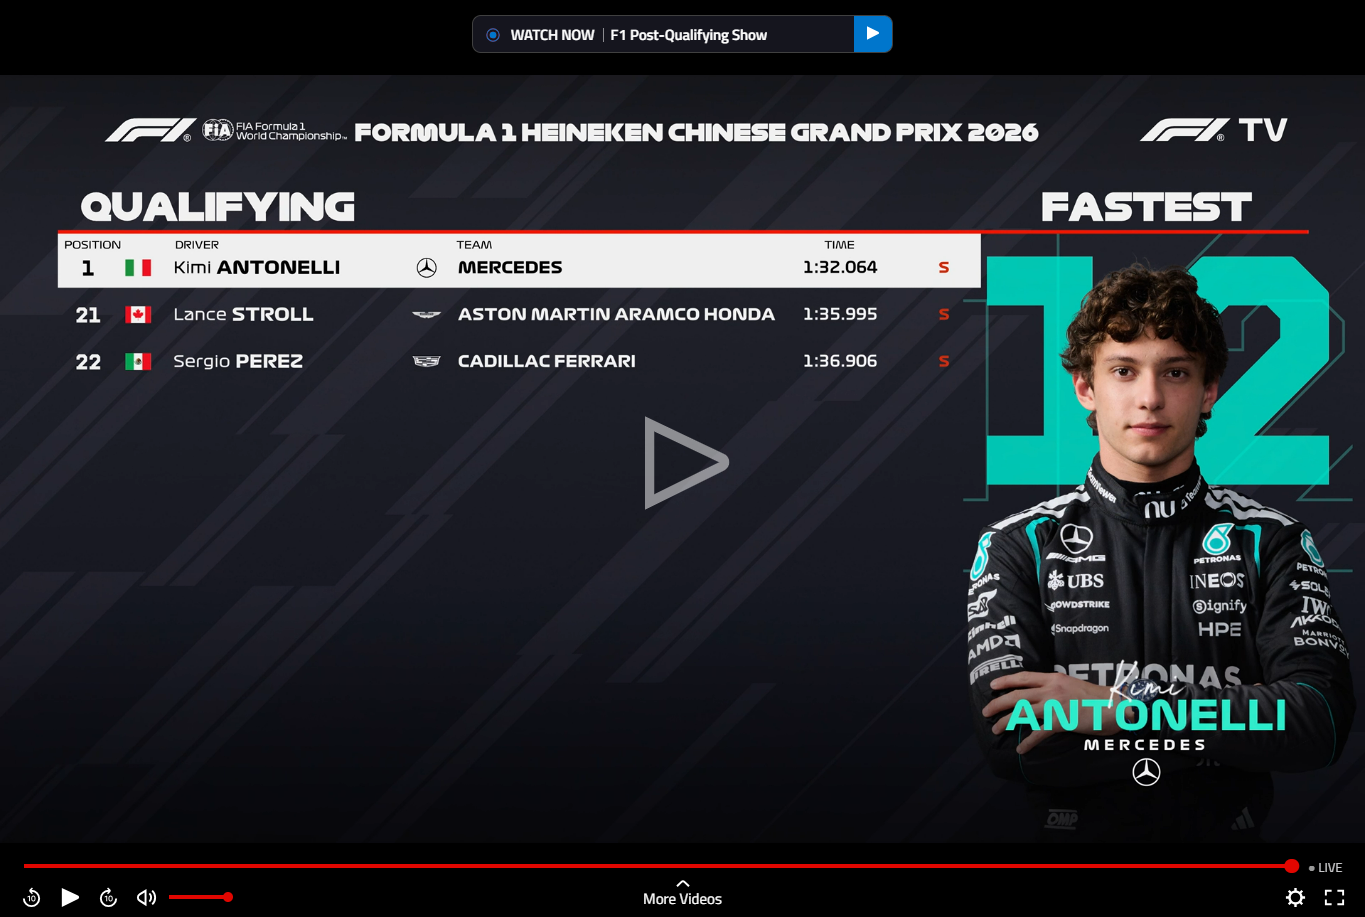Viewport: 1365px width, 917px height.
Task: Enter fullscreen mode
Action: pyautogui.click(x=1334, y=897)
